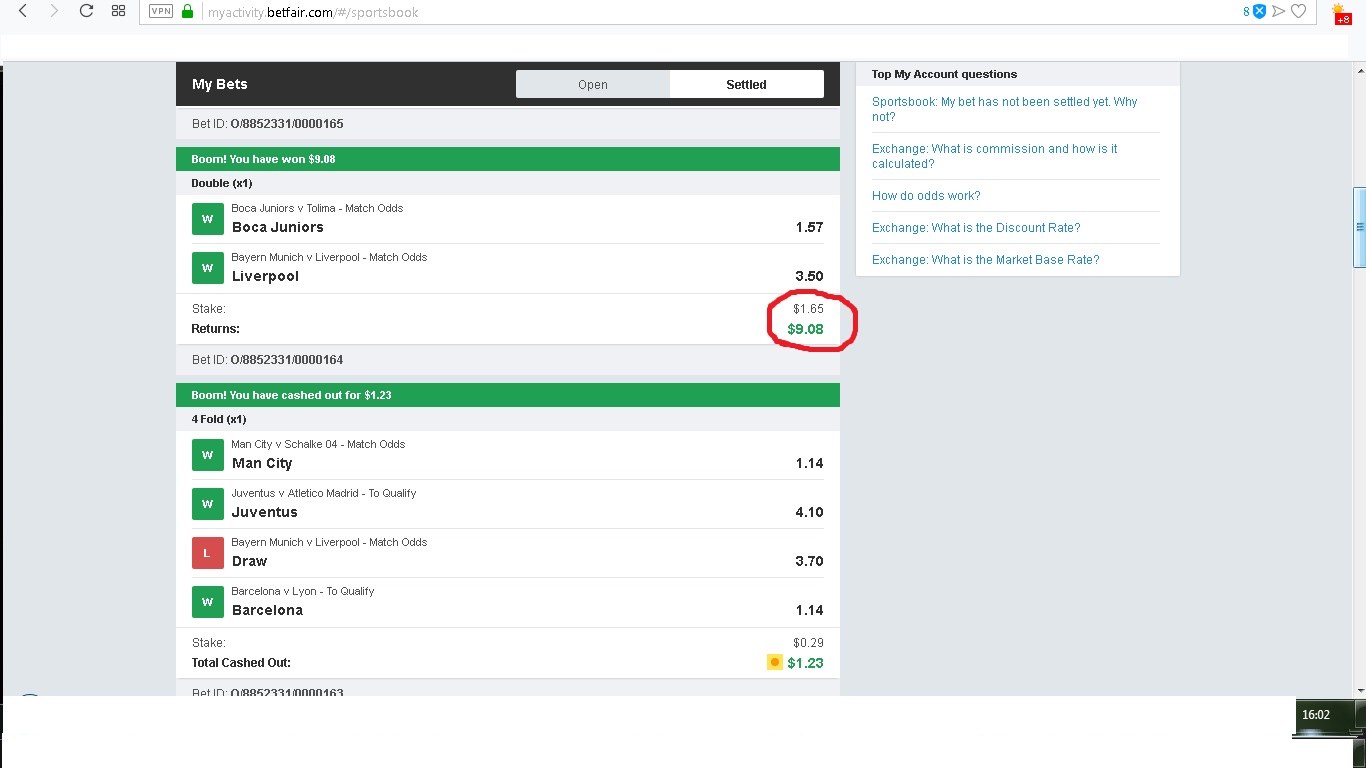Click the Draw selection name

[249, 561]
